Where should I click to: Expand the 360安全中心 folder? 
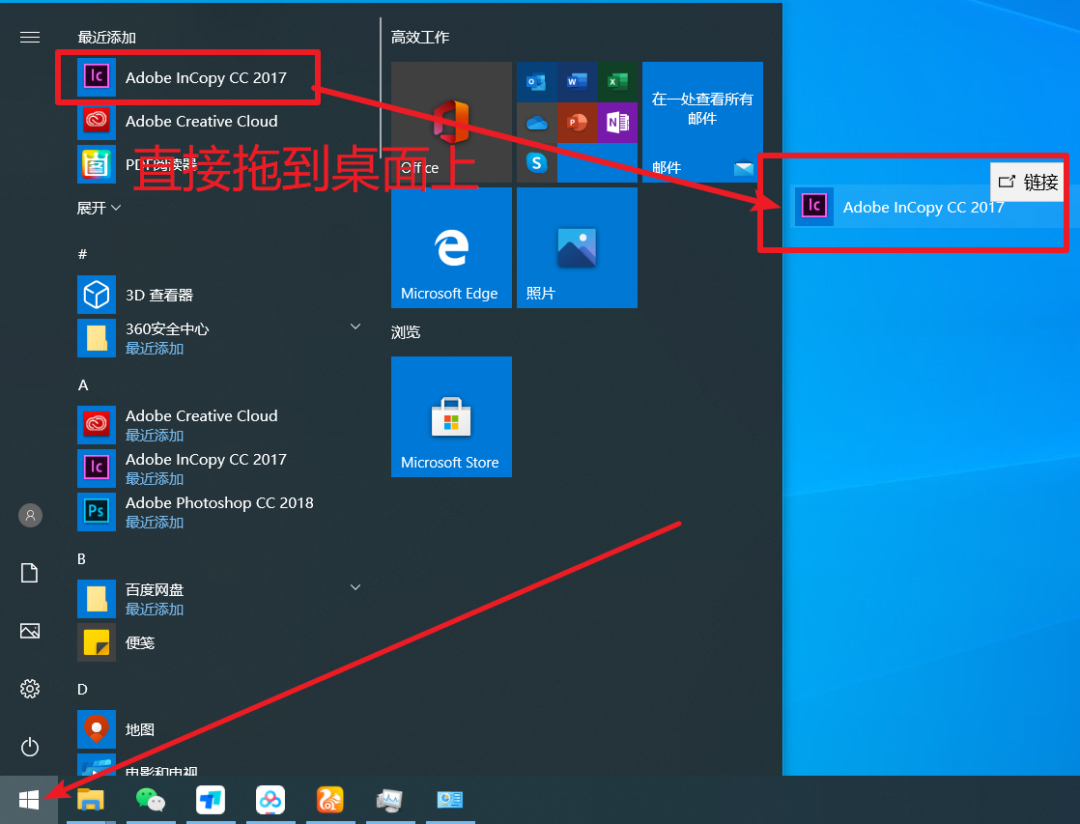[355, 327]
